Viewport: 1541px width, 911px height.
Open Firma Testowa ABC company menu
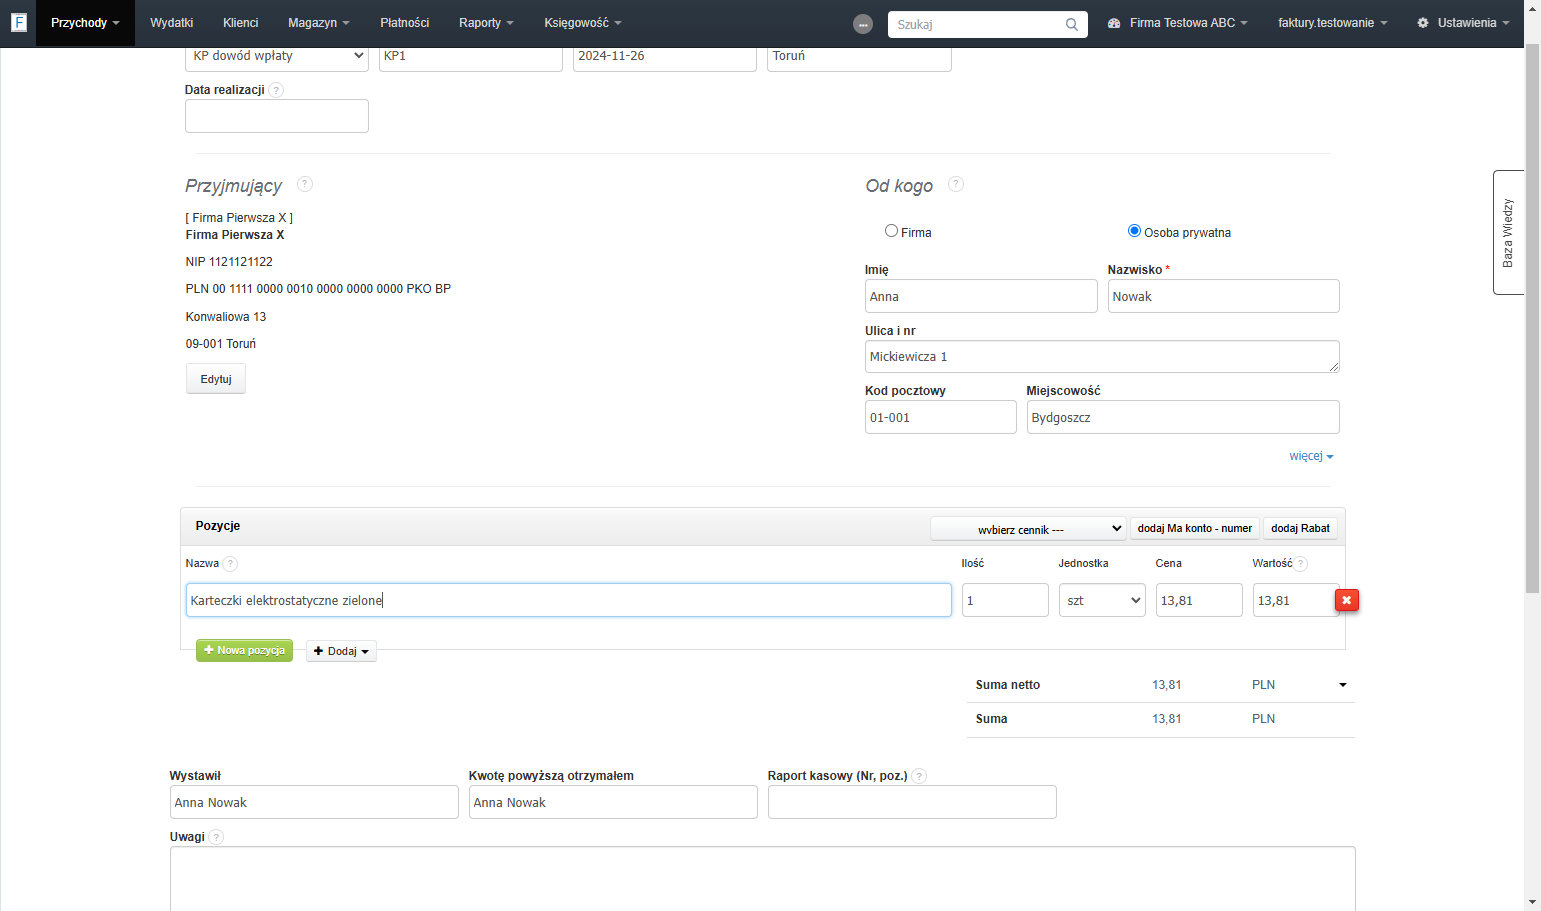(x=1178, y=23)
